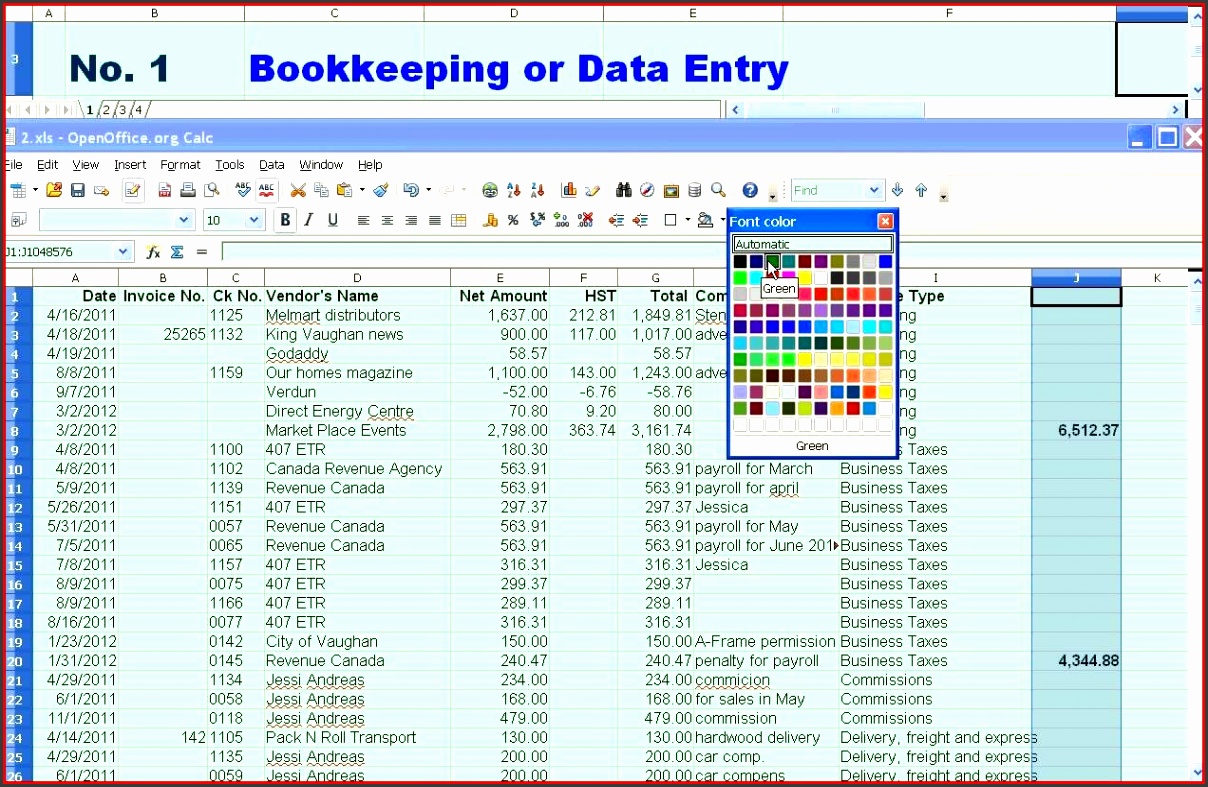Apply the percent number format
Image resolution: width=1208 pixels, height=787 pixels.
point(513,220)
